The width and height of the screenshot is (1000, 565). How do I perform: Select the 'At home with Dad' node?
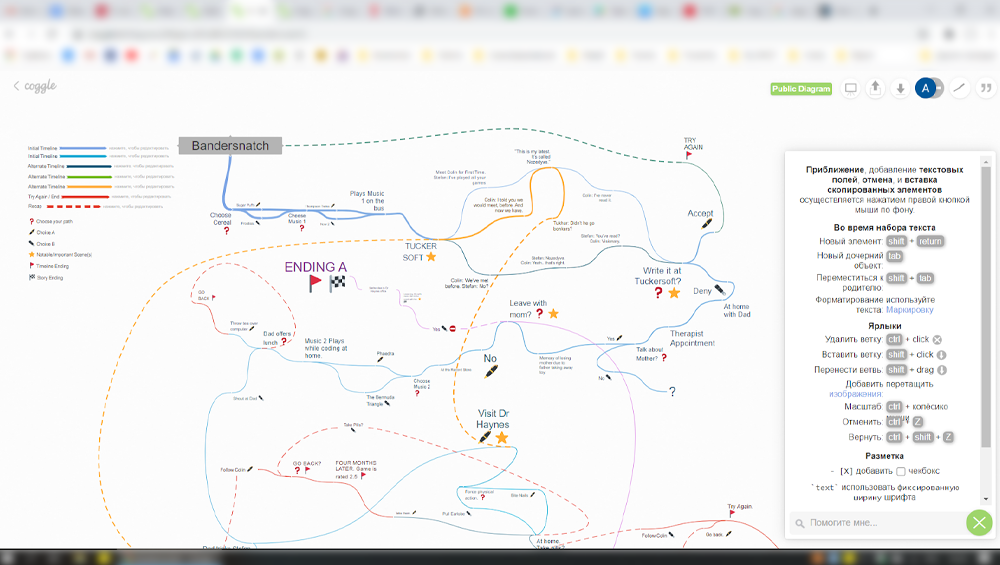click(x=737, y=311)
